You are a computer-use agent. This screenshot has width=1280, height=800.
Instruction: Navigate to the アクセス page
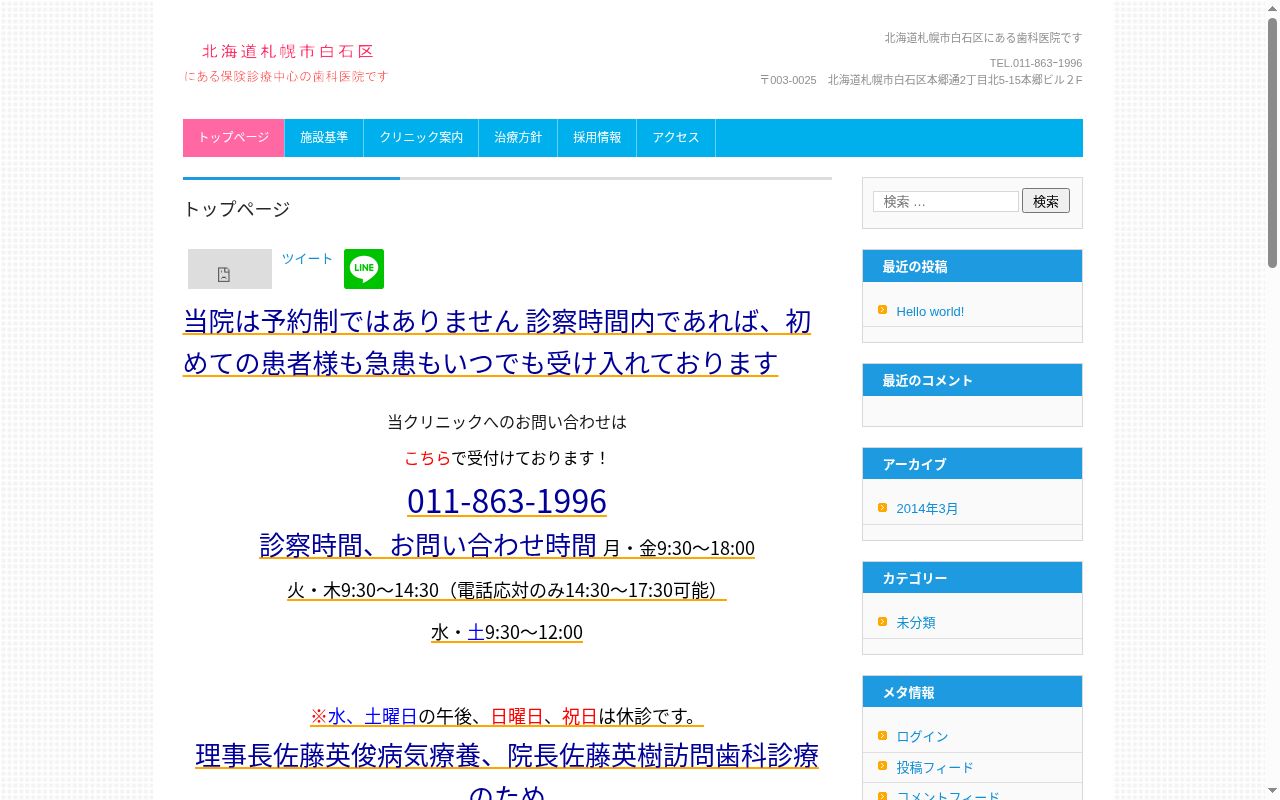[x=676, y=138]
